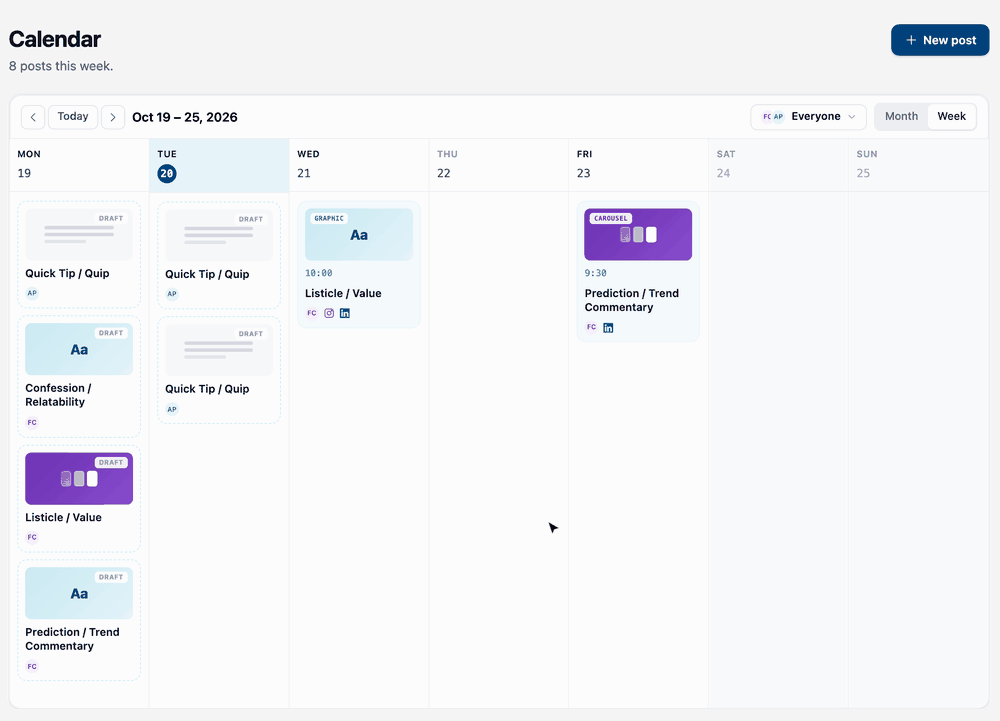
Task: Switch to Week view
Action: click(x=952, y=117)
